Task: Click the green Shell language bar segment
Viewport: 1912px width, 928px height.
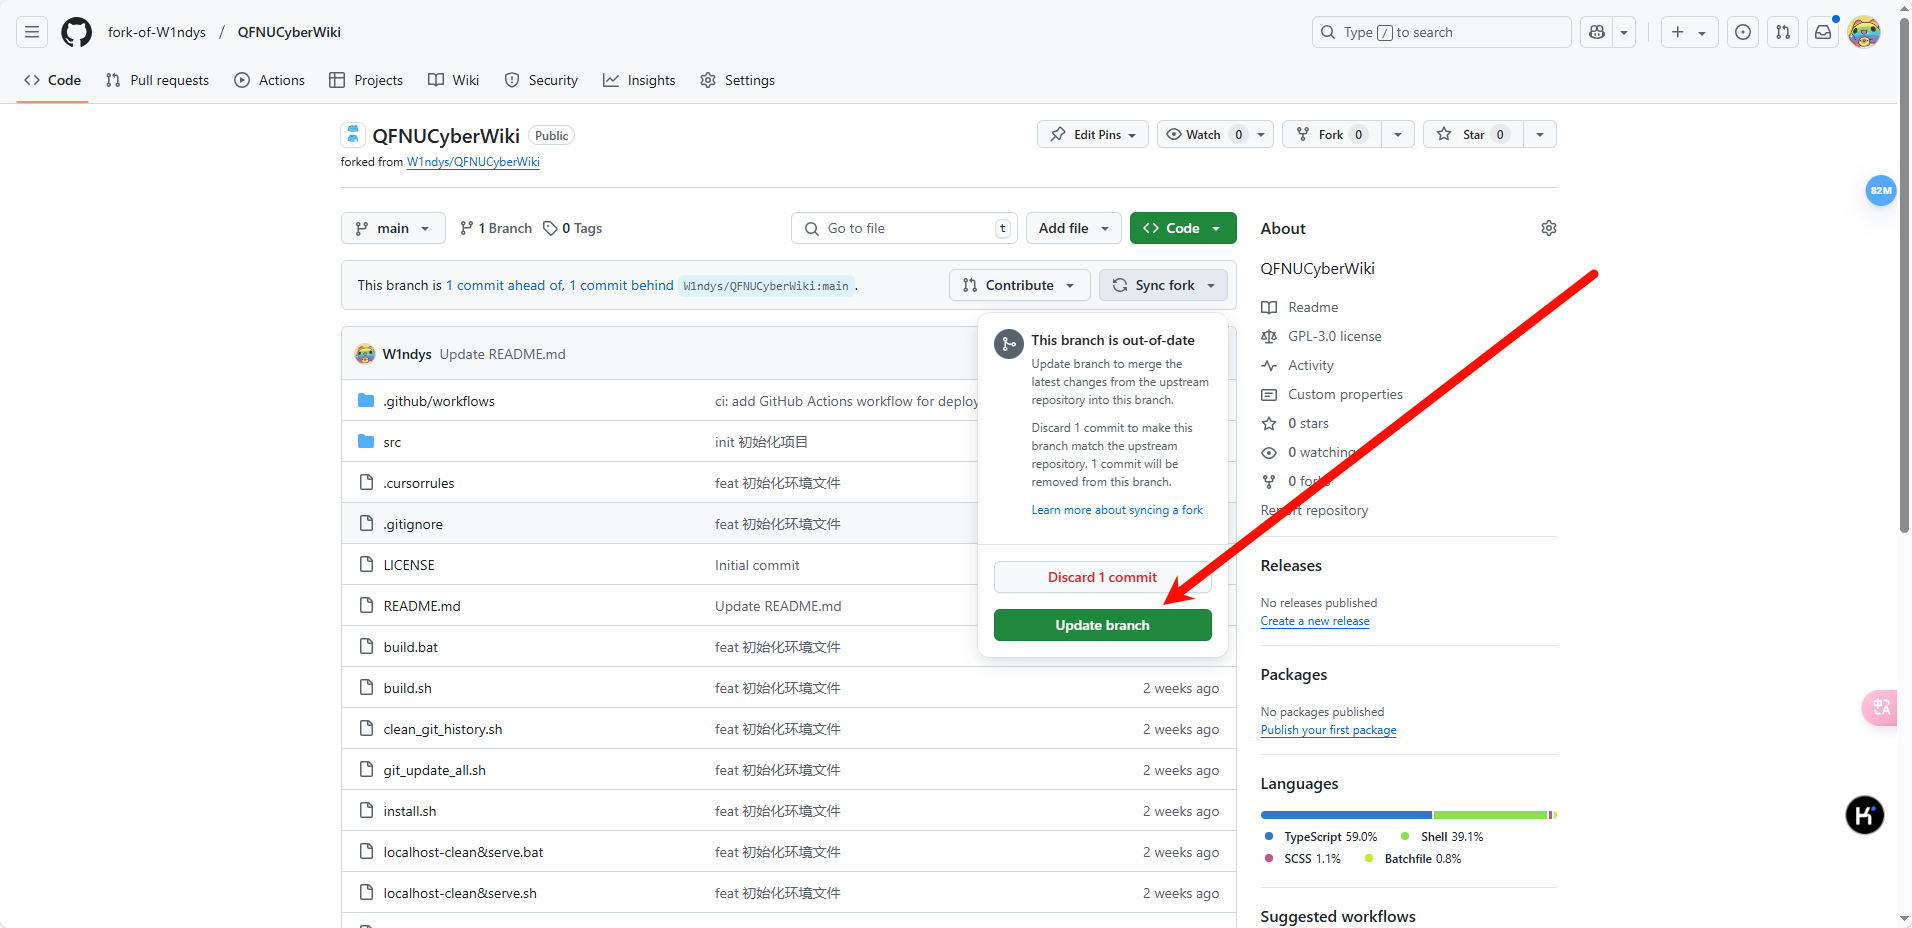Action: tap(1490, 815)
